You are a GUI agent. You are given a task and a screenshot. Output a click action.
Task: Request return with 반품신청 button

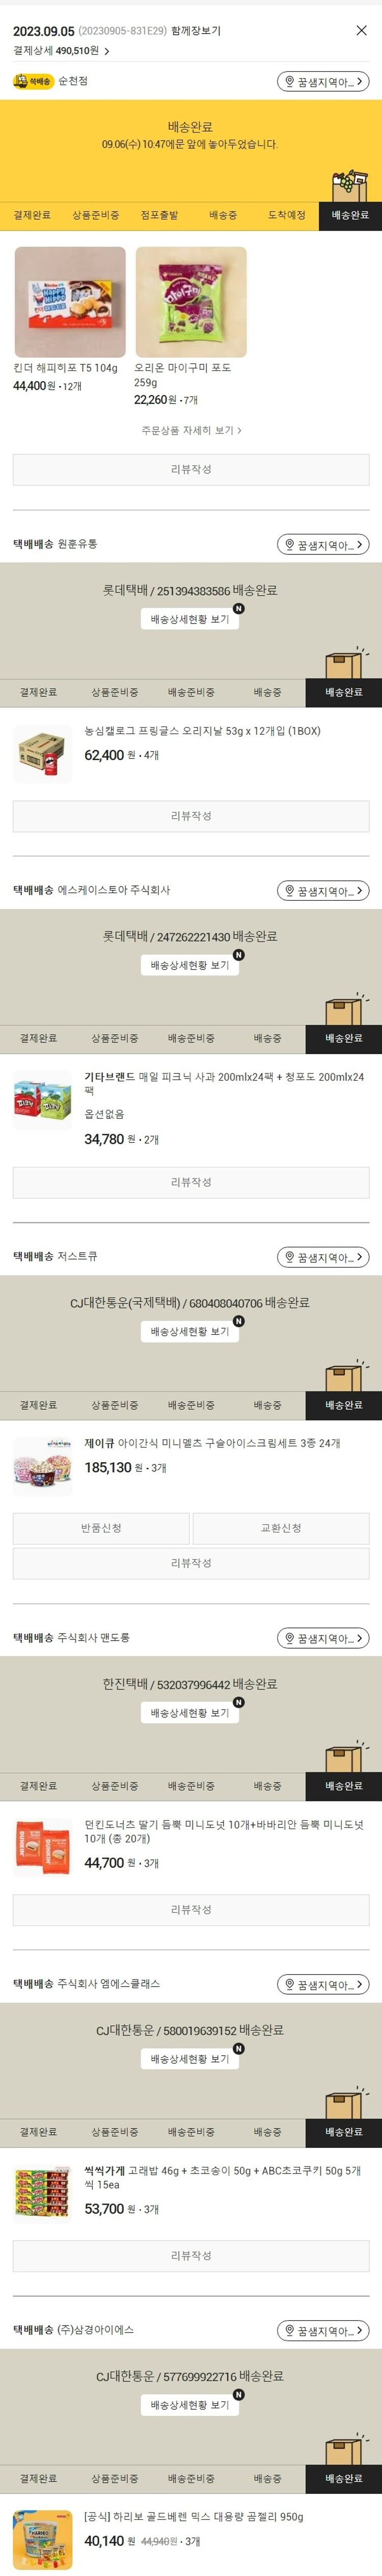point(101,1528)
